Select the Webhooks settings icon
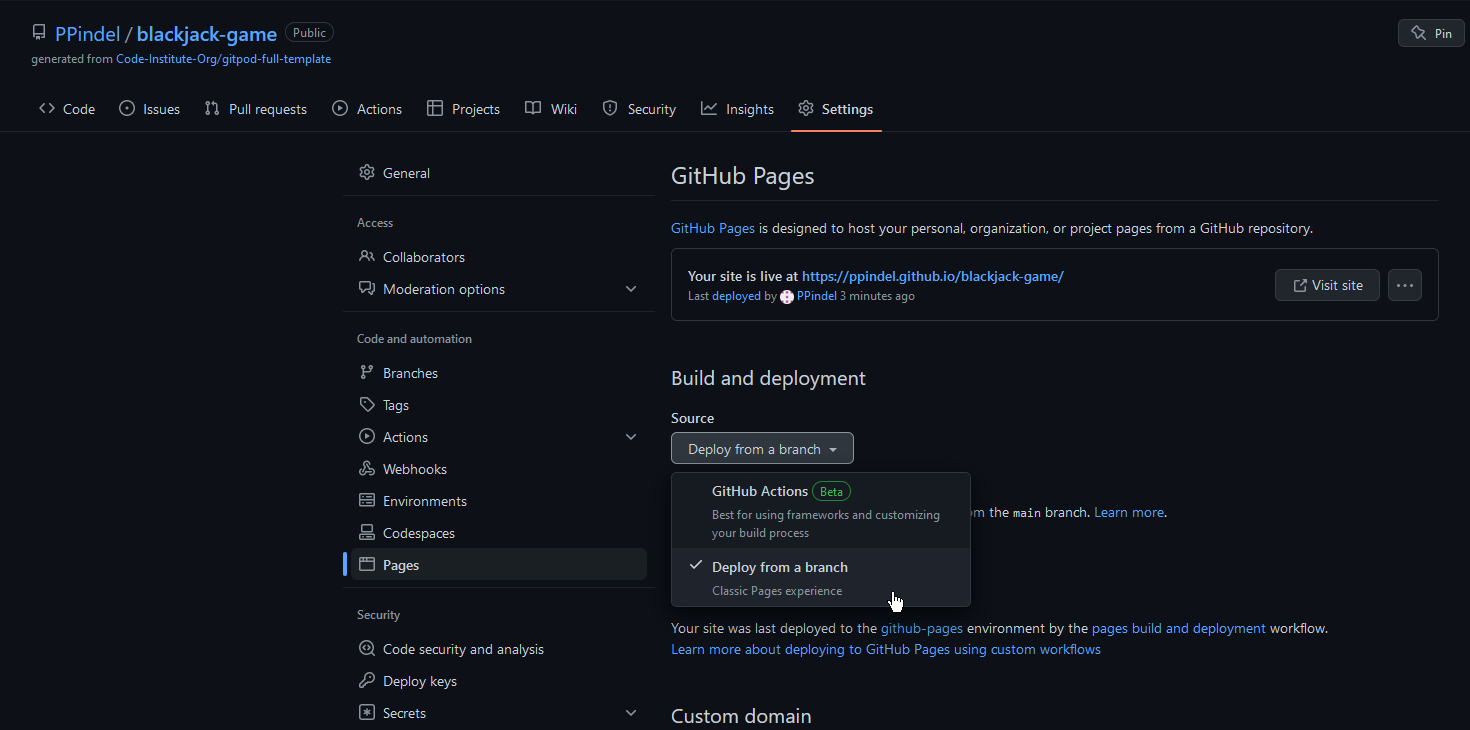Screen dimensions: 1470x730 pyautogui.click(x=368, y=468)
